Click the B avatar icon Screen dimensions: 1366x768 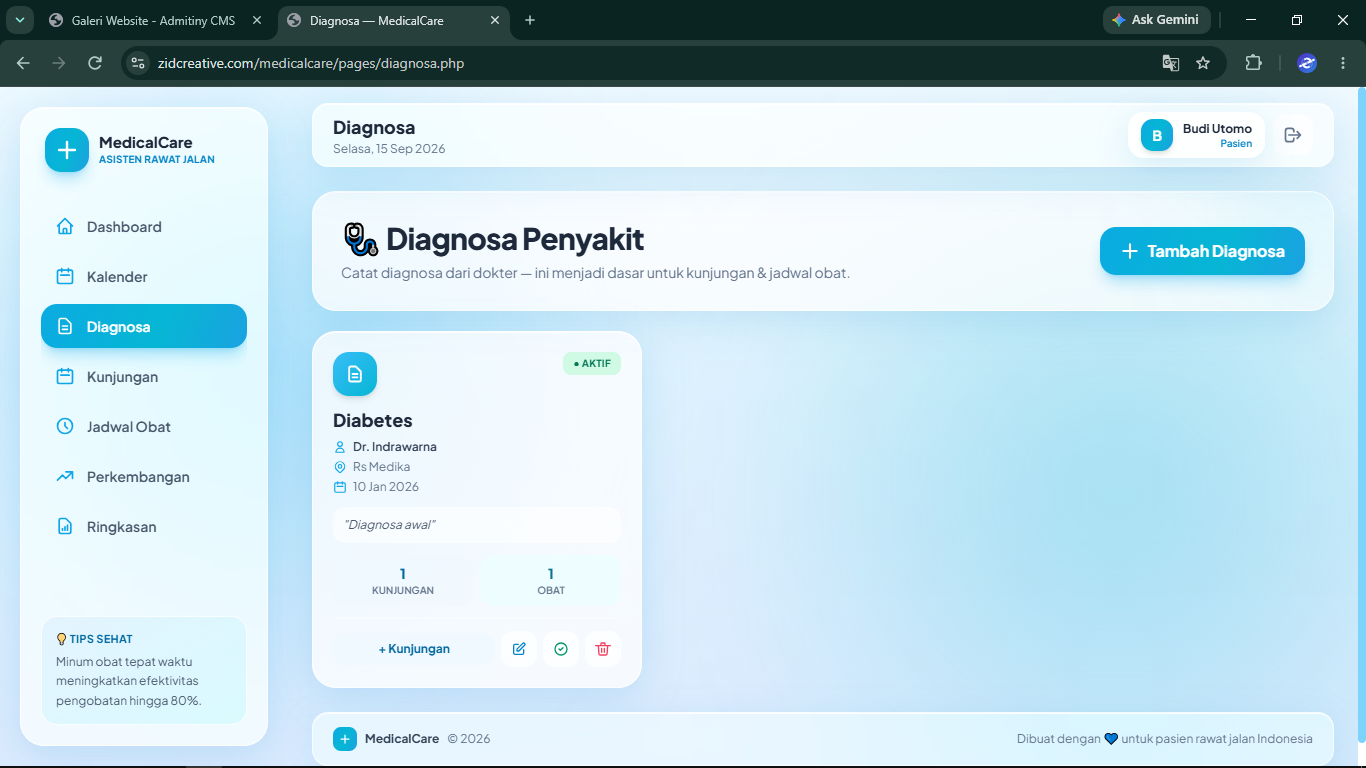coord(1157,135)
